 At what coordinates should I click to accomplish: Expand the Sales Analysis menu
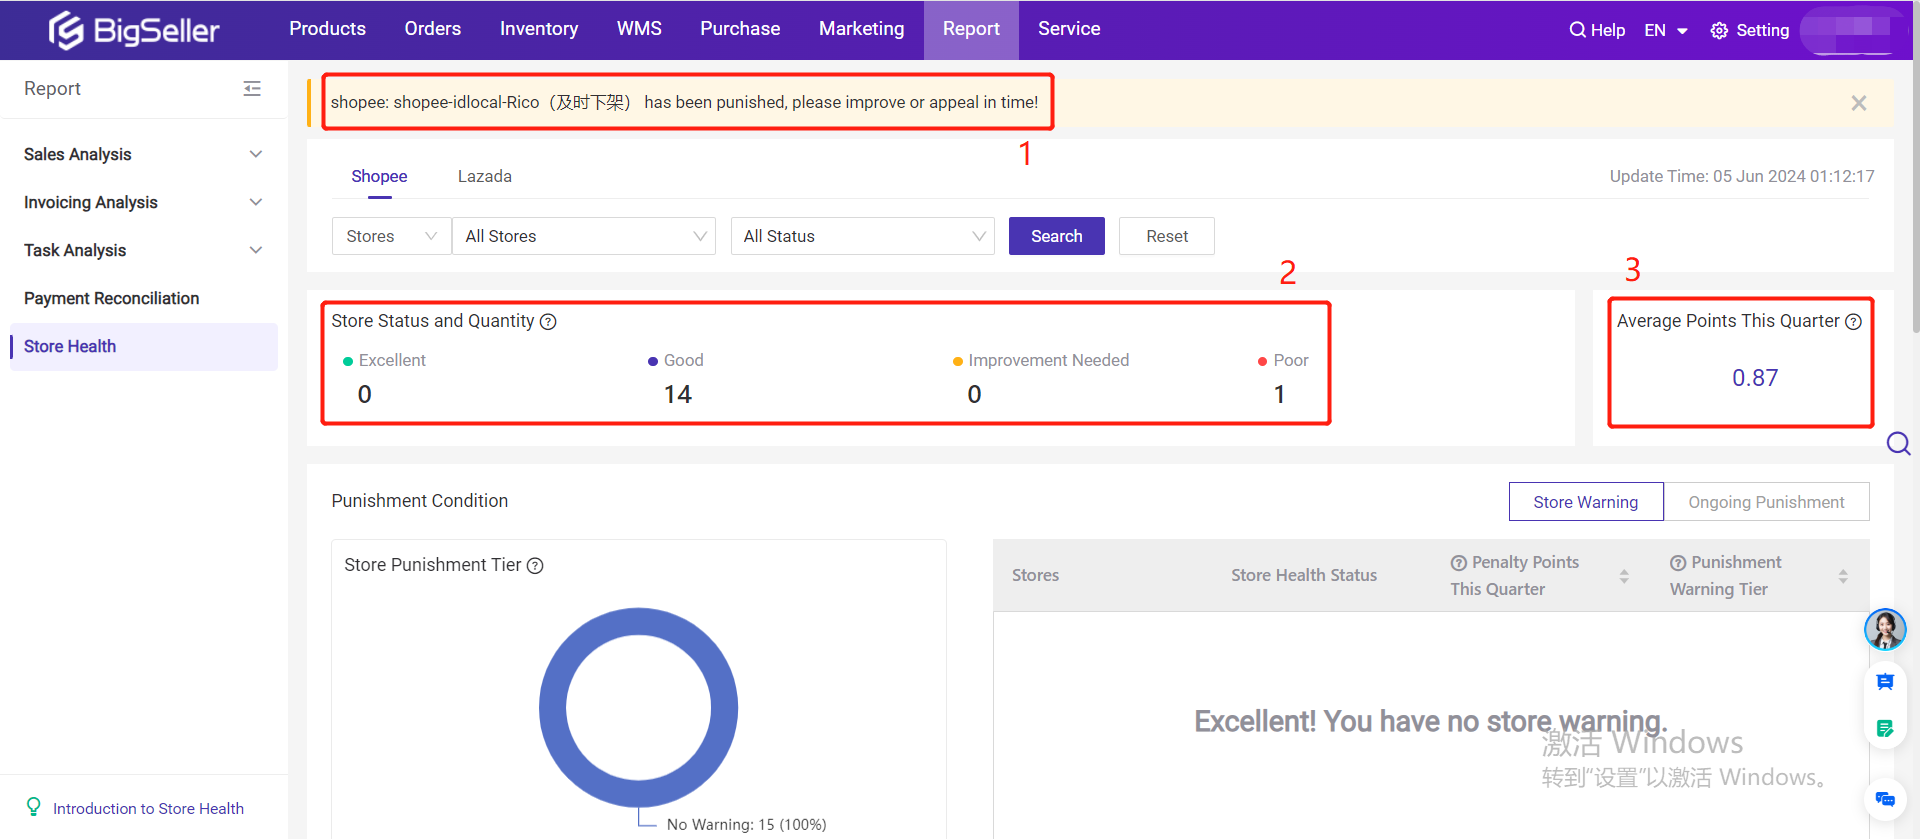143,154
